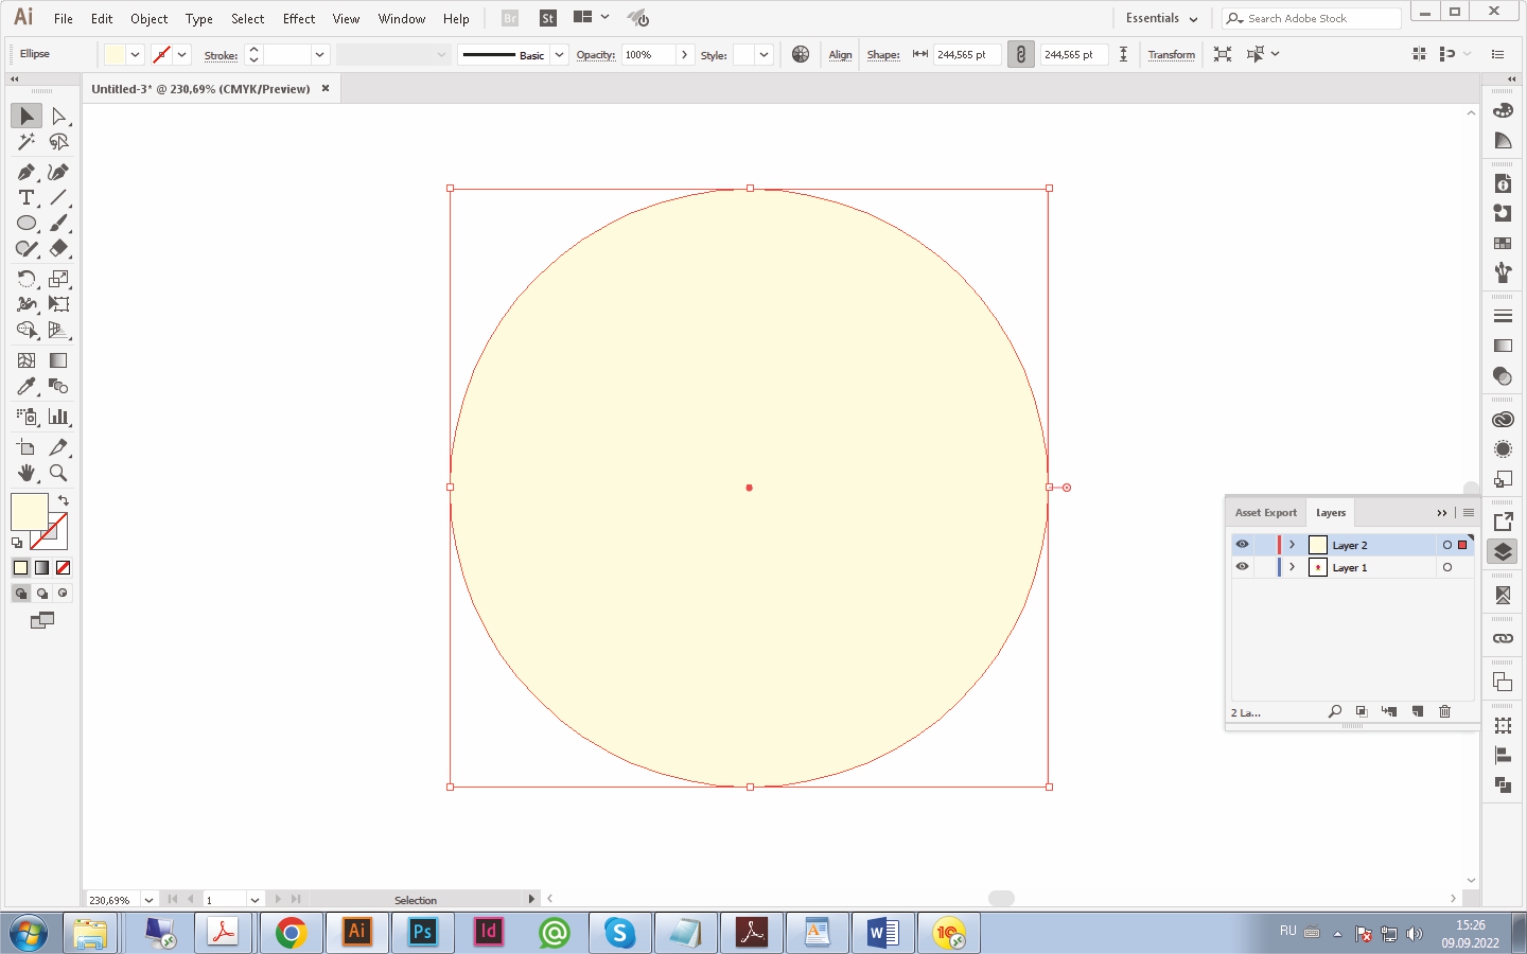The height and width of the screenshot is (954, 1527).
Task: Select the Eyedropper tool
Action: (26, 387)
